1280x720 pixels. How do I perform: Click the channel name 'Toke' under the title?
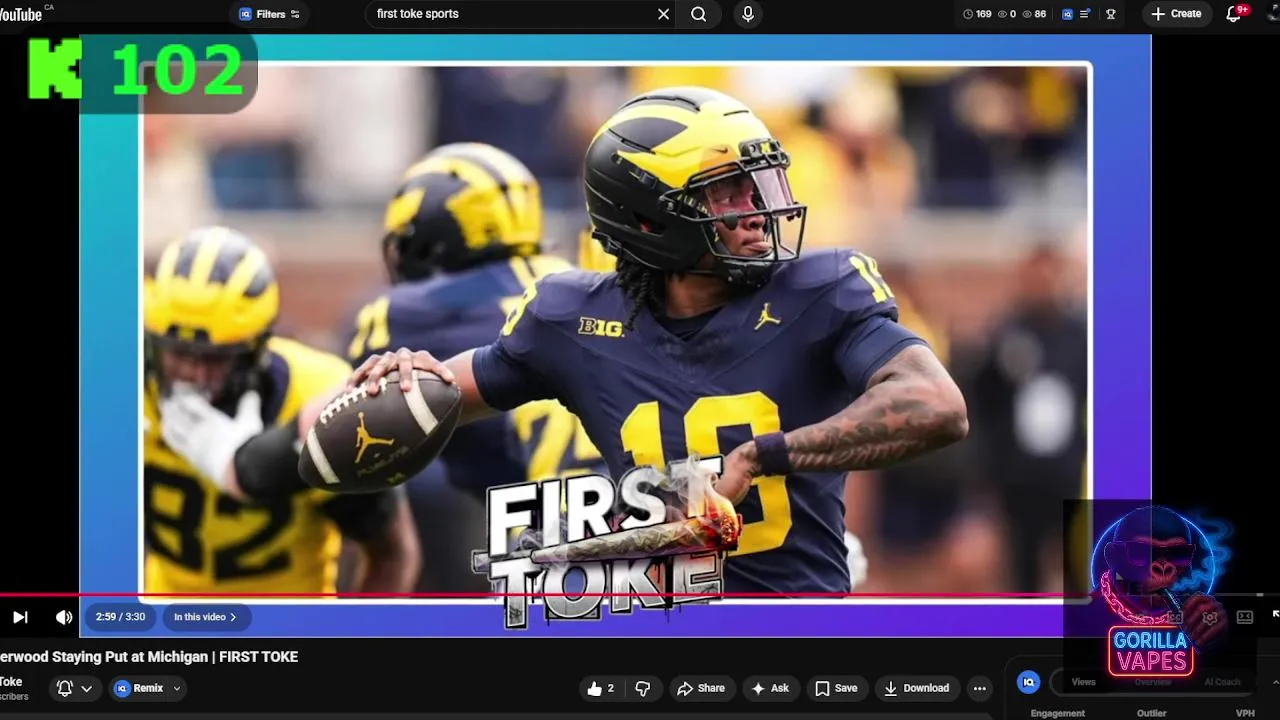[11, 682]
